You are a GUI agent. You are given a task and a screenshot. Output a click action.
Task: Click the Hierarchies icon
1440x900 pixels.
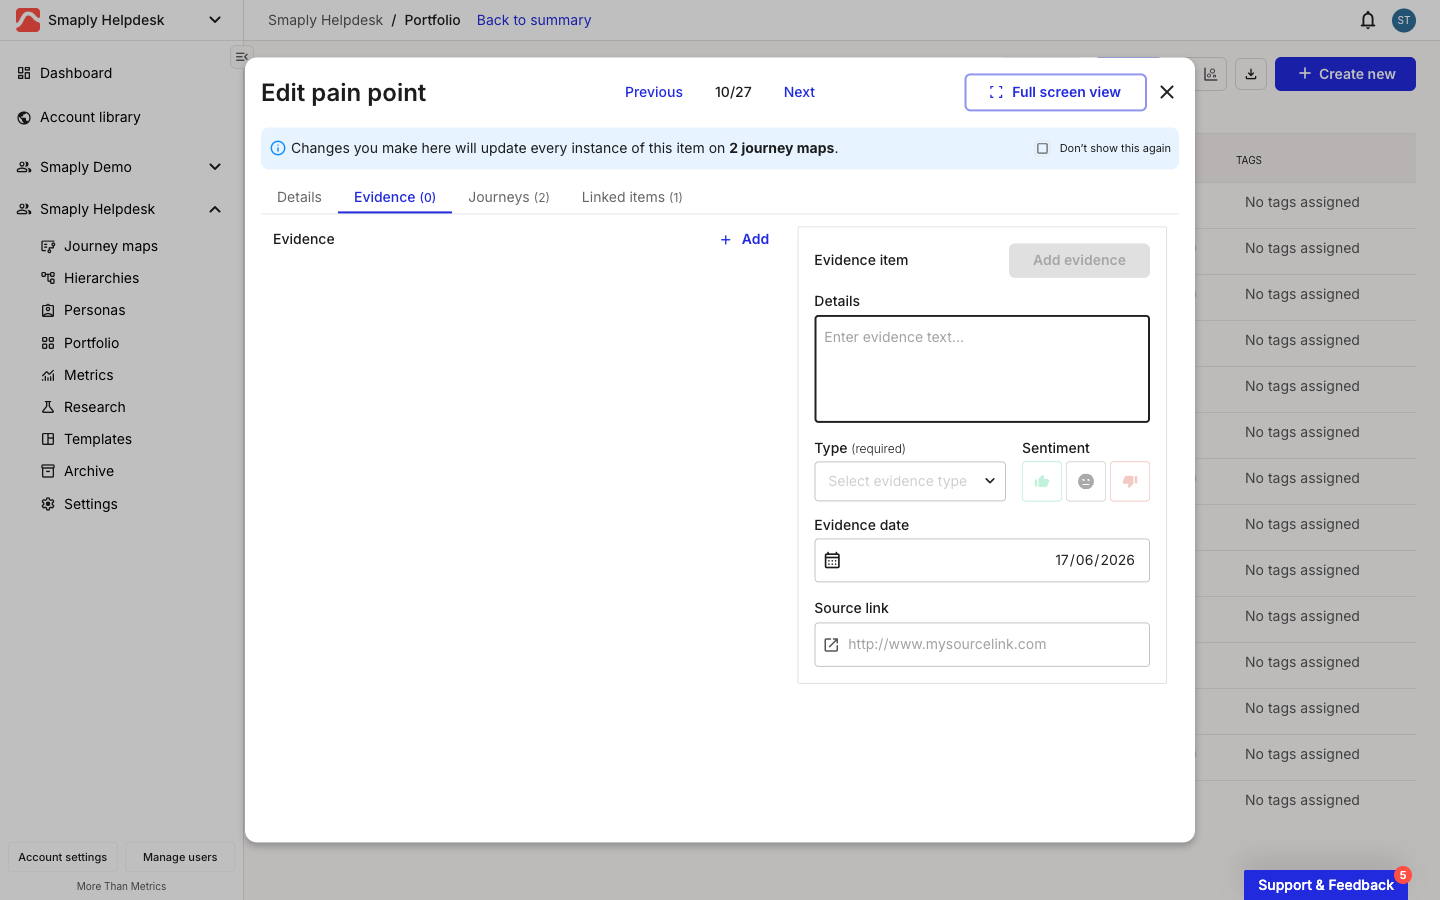(48, 278)
